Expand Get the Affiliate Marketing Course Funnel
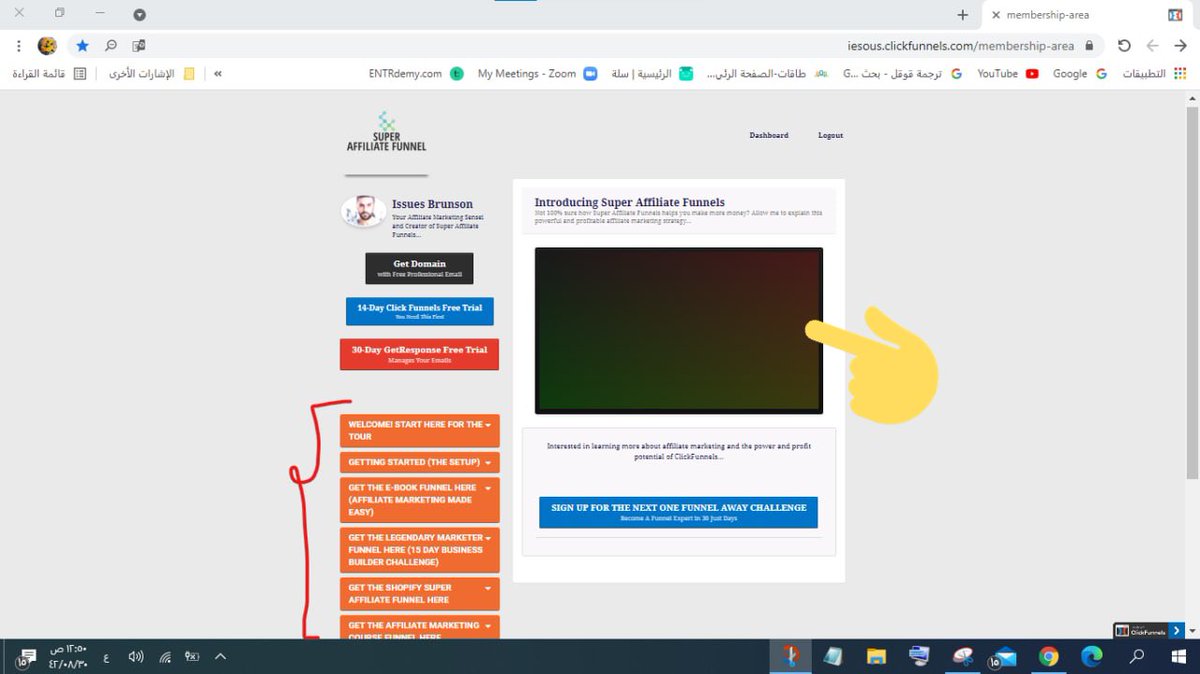Viewport: 1200px width, 674px height. pos(420,628)
